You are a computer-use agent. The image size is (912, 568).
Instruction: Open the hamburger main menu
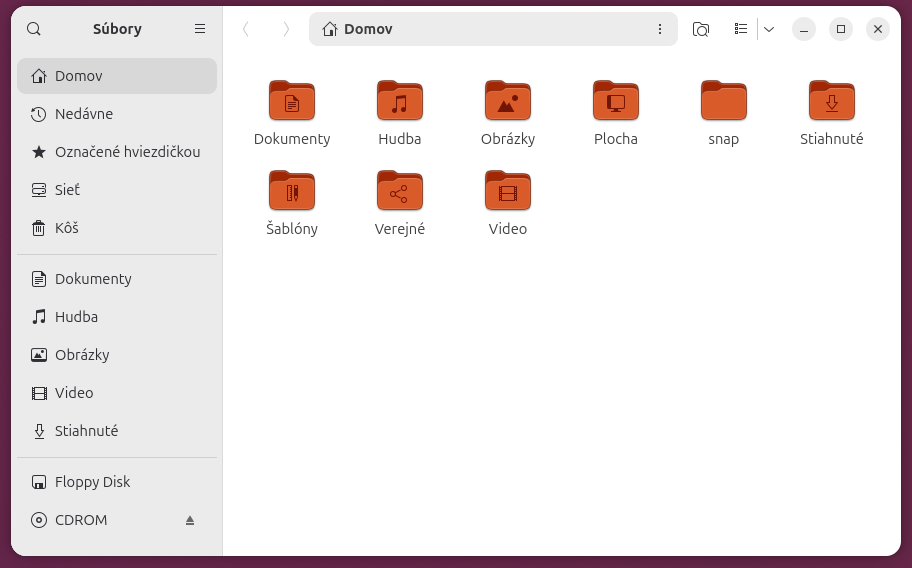pyautogui.click(x=200, y=29)
